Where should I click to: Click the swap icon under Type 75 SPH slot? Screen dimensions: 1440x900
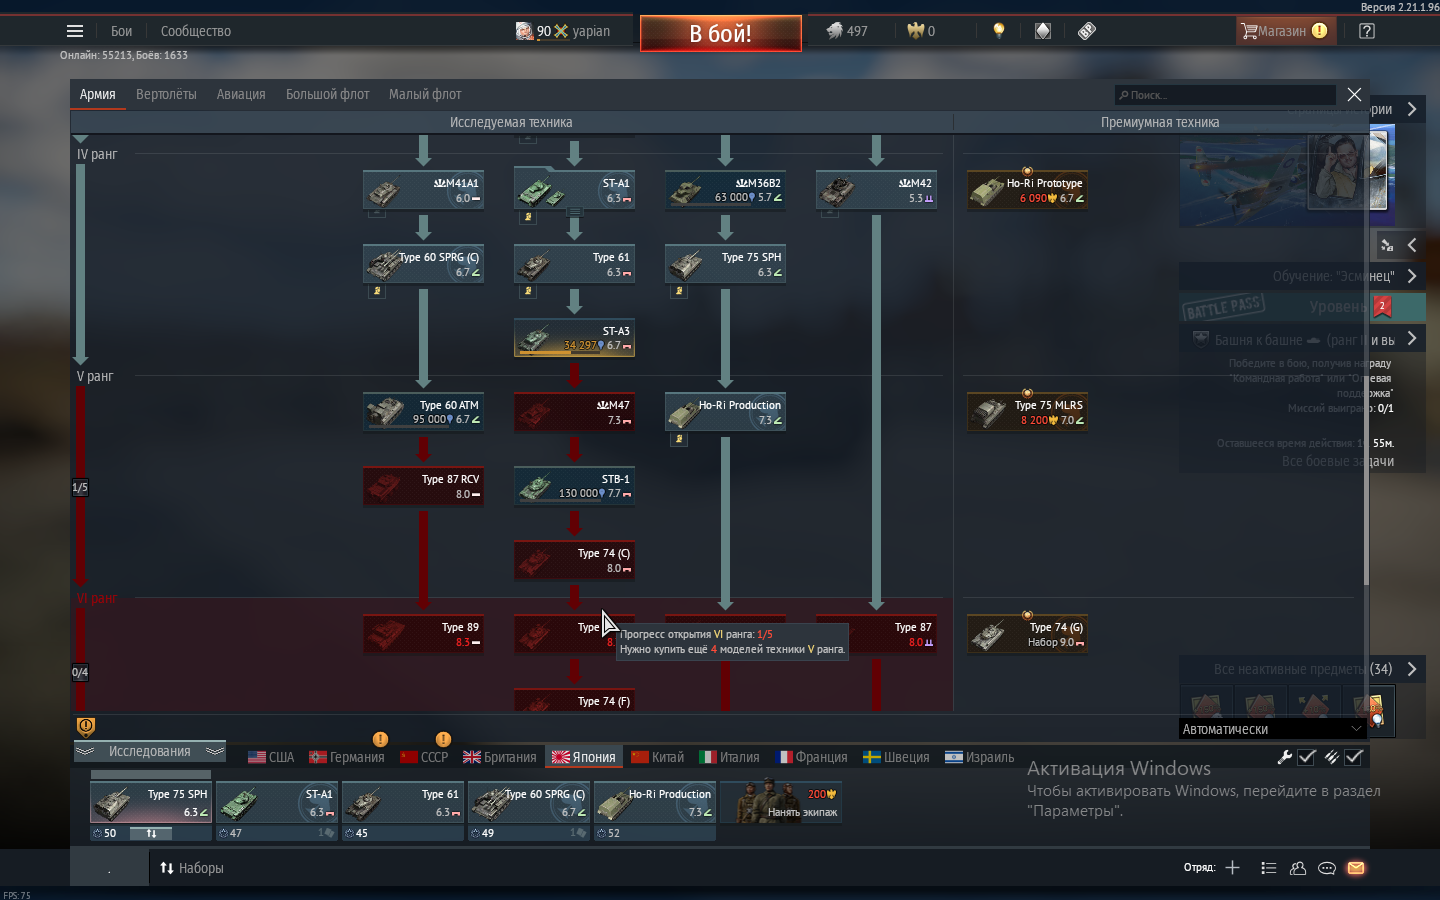[x=151, y=833]
